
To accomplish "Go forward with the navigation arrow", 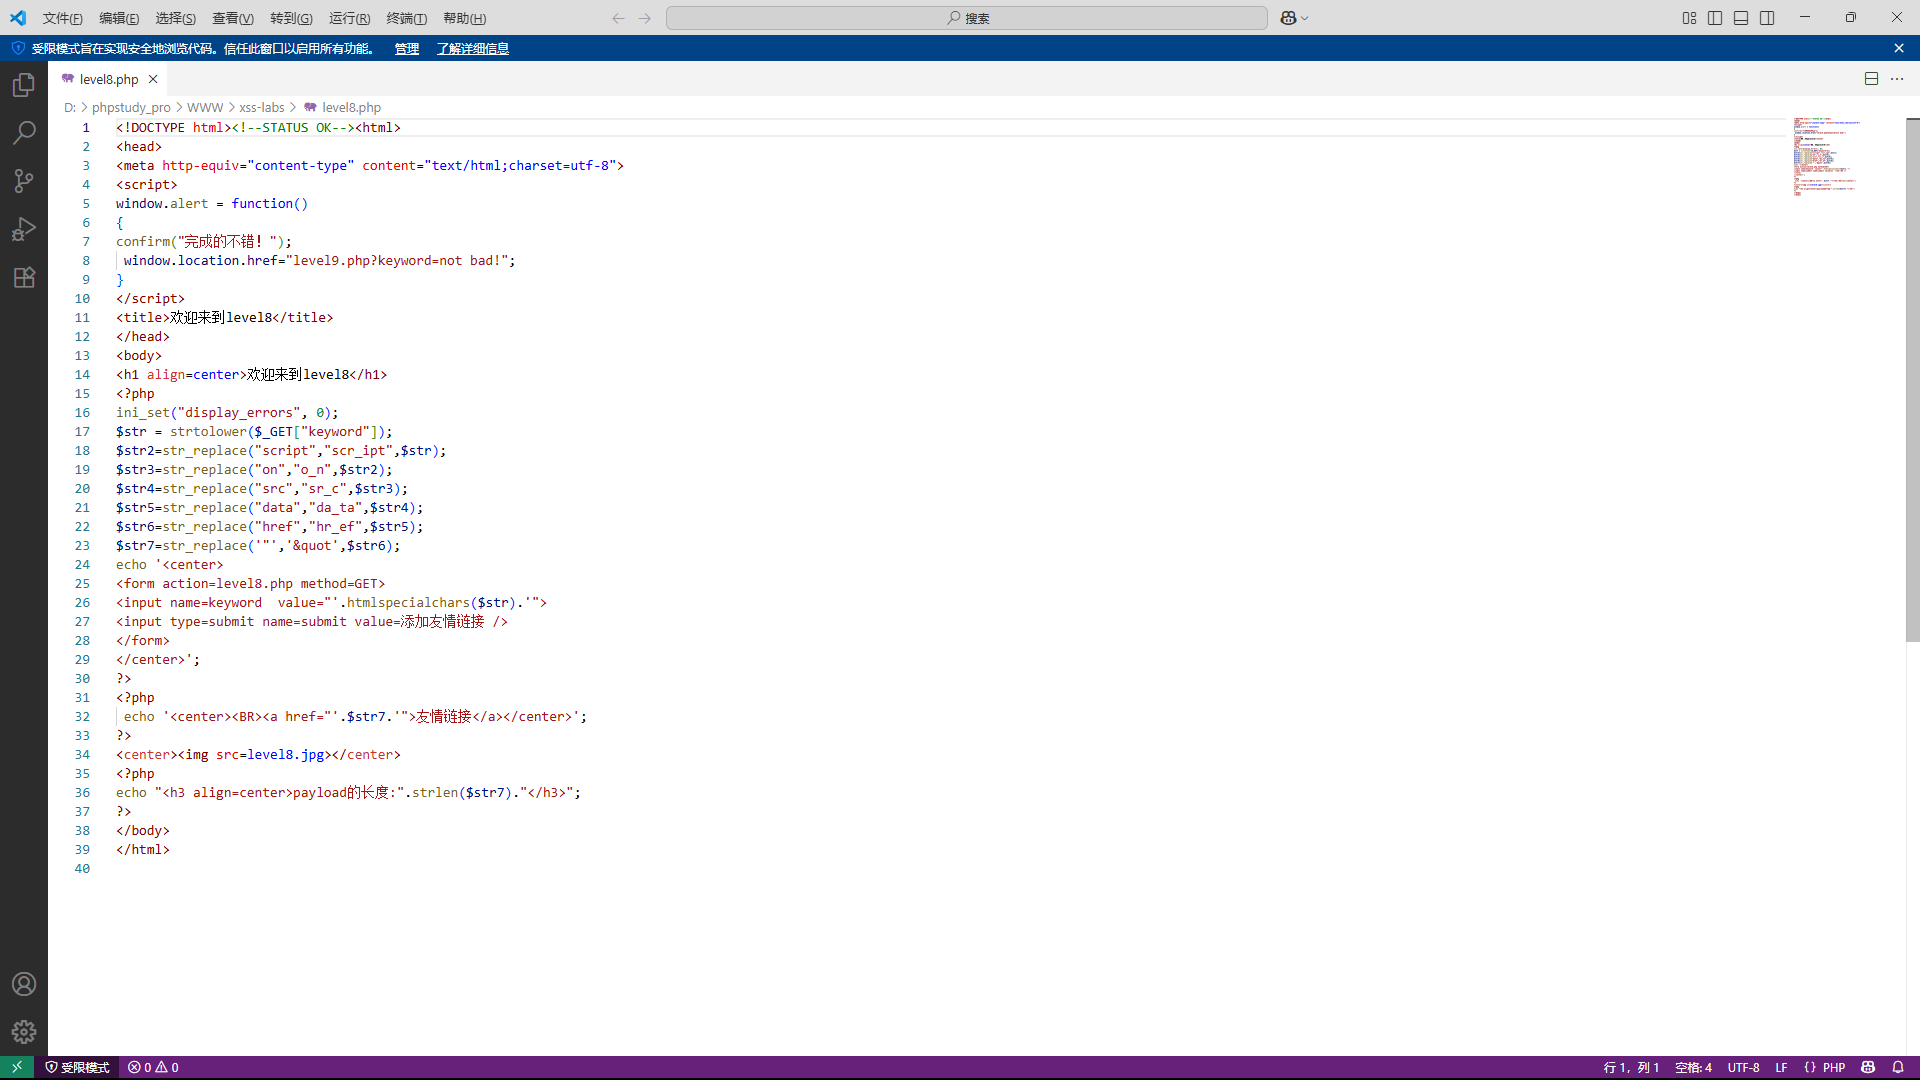I will coord(645,18).
